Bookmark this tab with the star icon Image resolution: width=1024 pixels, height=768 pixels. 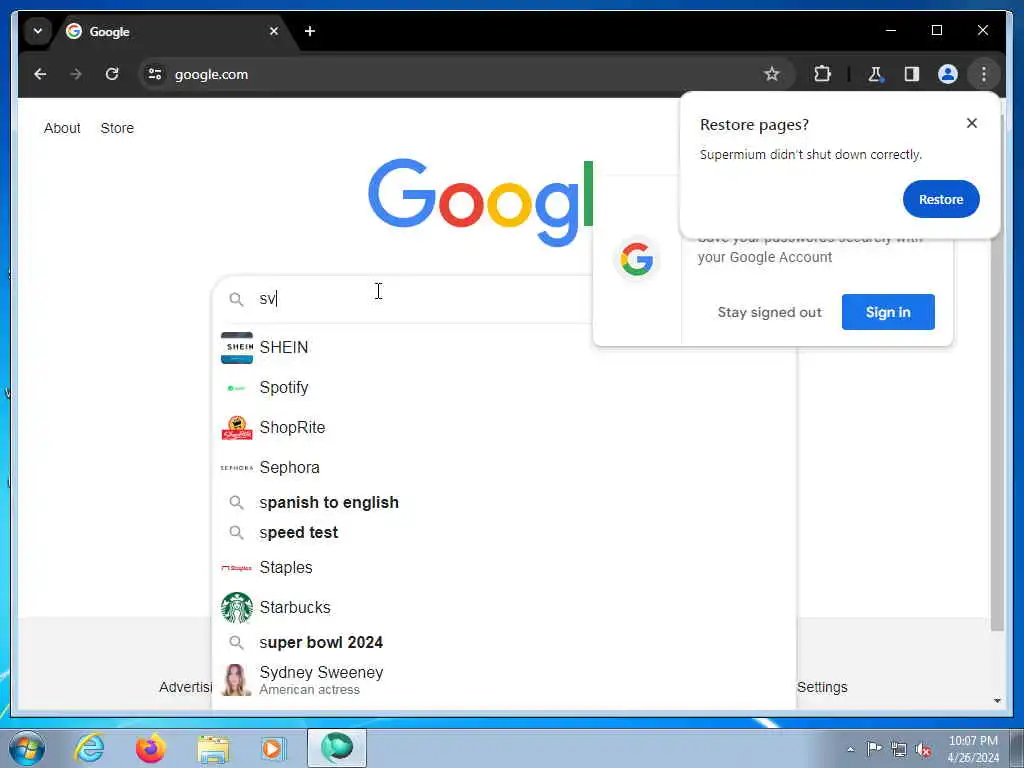(x=772, y=74)
